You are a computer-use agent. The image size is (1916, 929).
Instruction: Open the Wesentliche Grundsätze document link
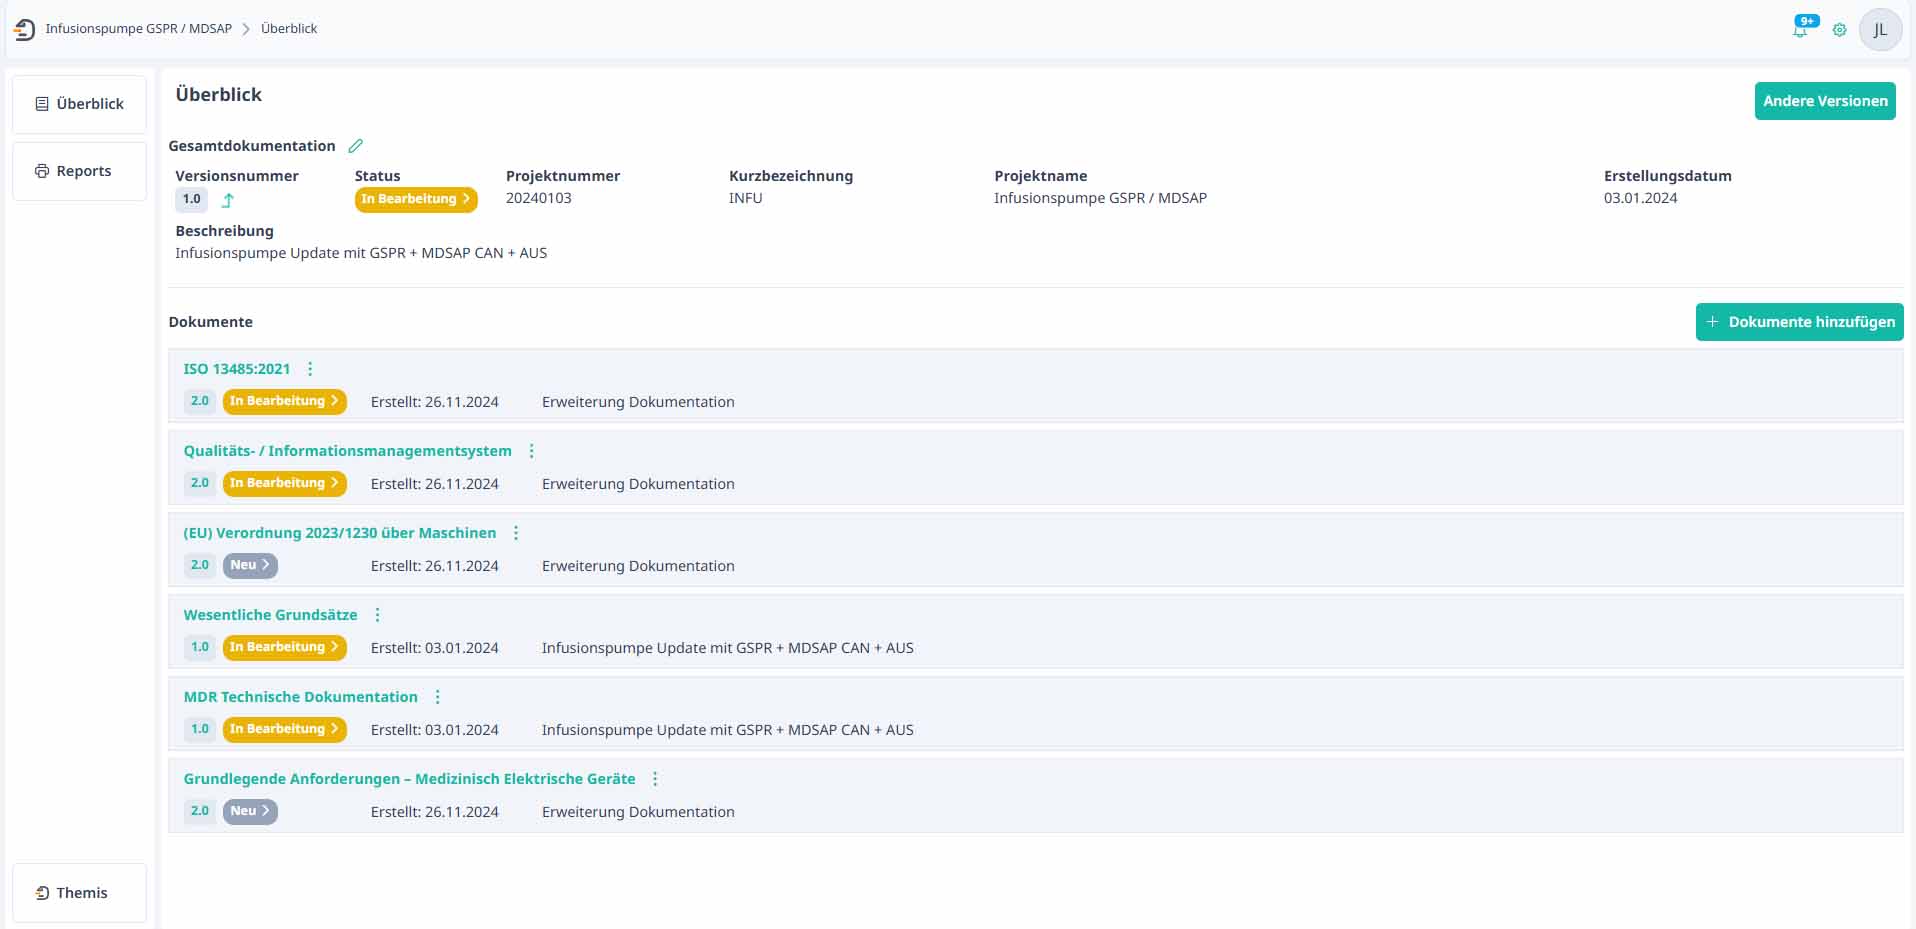[270, 615]
